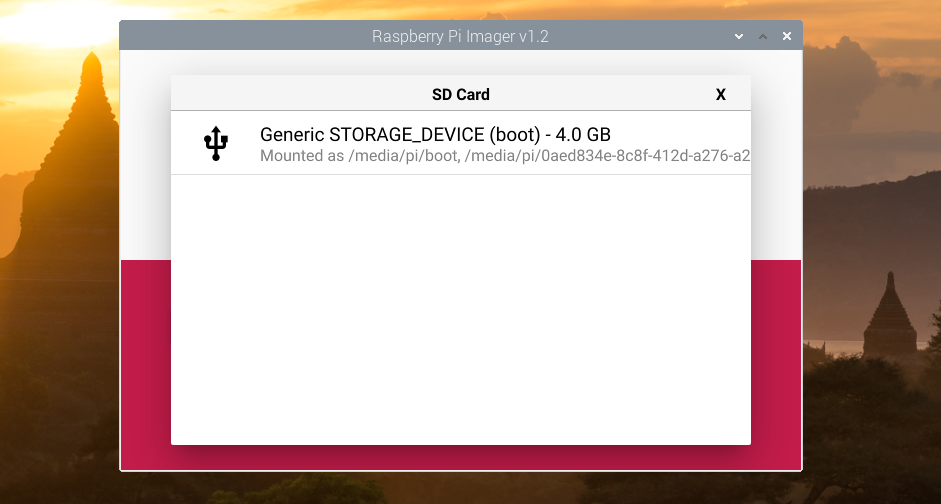941x504 pixels.
Task: Click the red panel right of dialog
Action: click(776, 365)
